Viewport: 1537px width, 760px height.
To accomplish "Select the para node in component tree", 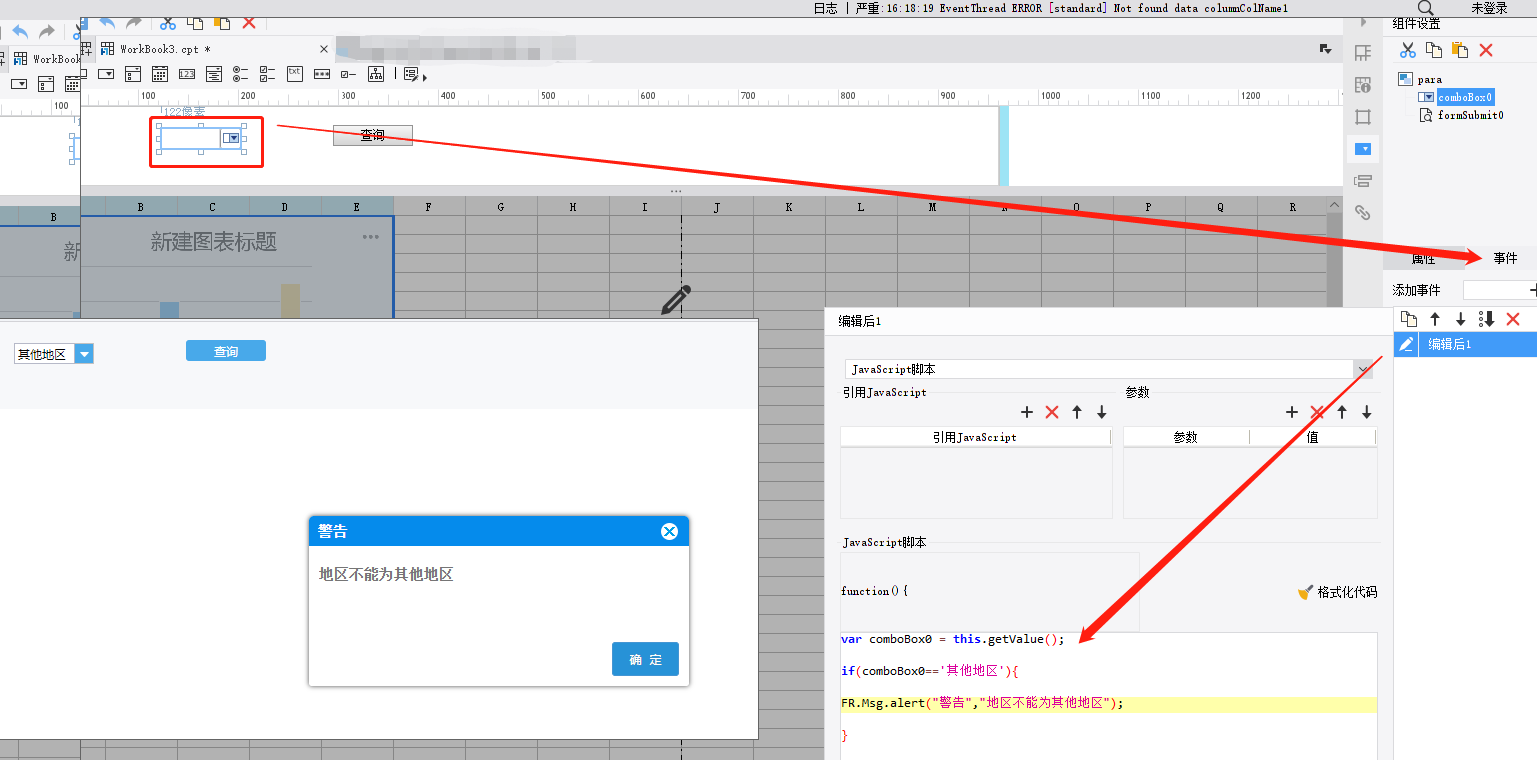I will (x=1429, y=79).
